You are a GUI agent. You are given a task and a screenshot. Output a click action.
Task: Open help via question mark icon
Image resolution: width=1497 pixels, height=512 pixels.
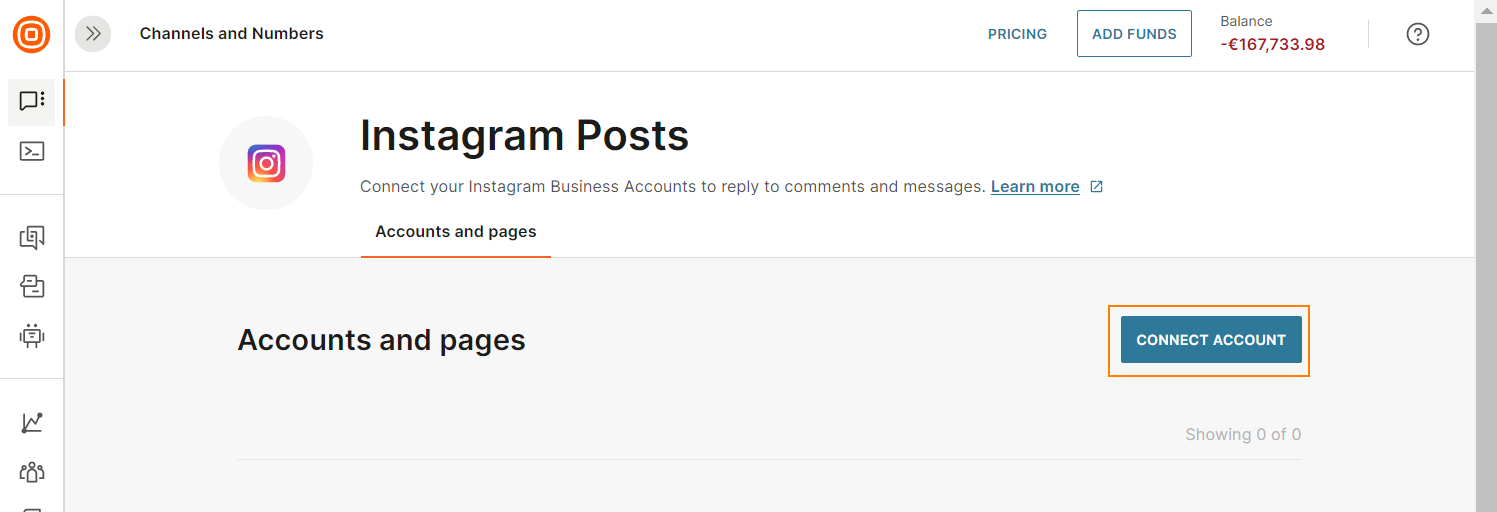(x=1418, y=34)
